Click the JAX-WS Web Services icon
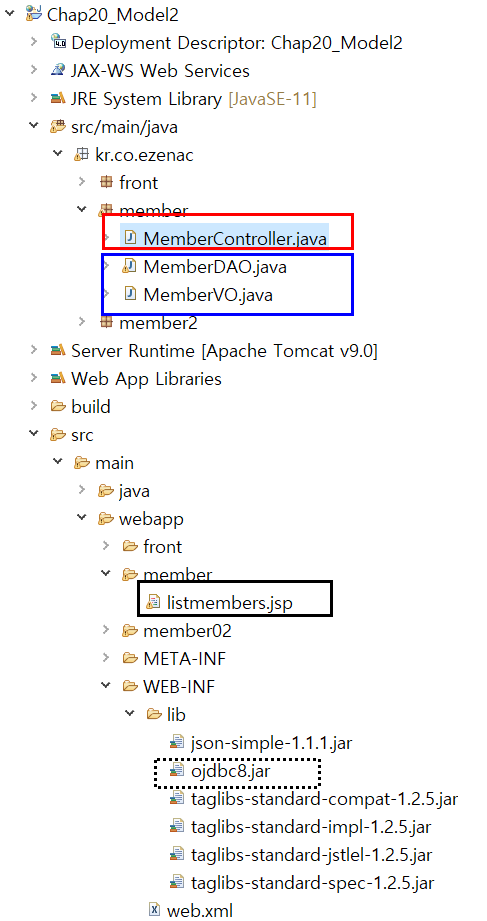The image size is (487, 921). tap(58, 70)
